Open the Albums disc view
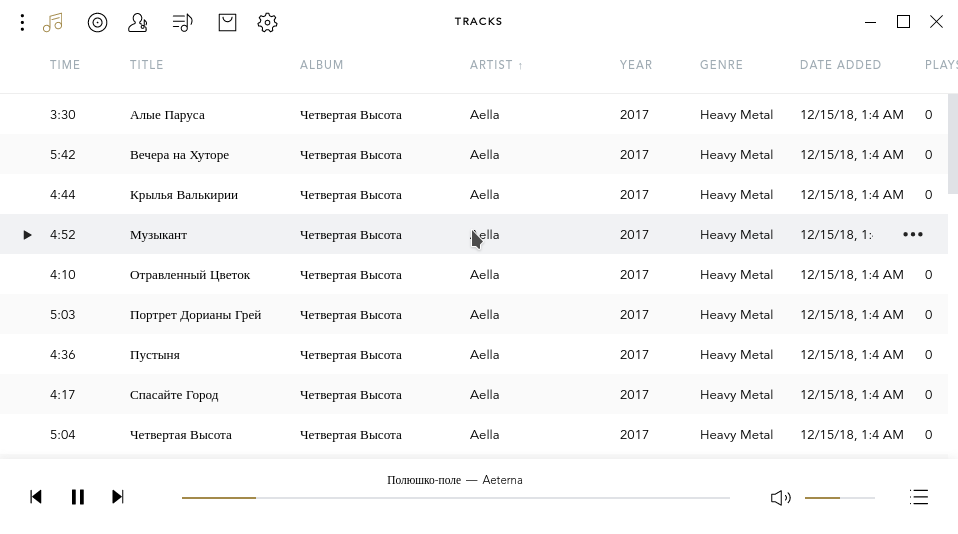Image resolution: width=958 pixels, height=534 pixels. (x=97, y=23)
